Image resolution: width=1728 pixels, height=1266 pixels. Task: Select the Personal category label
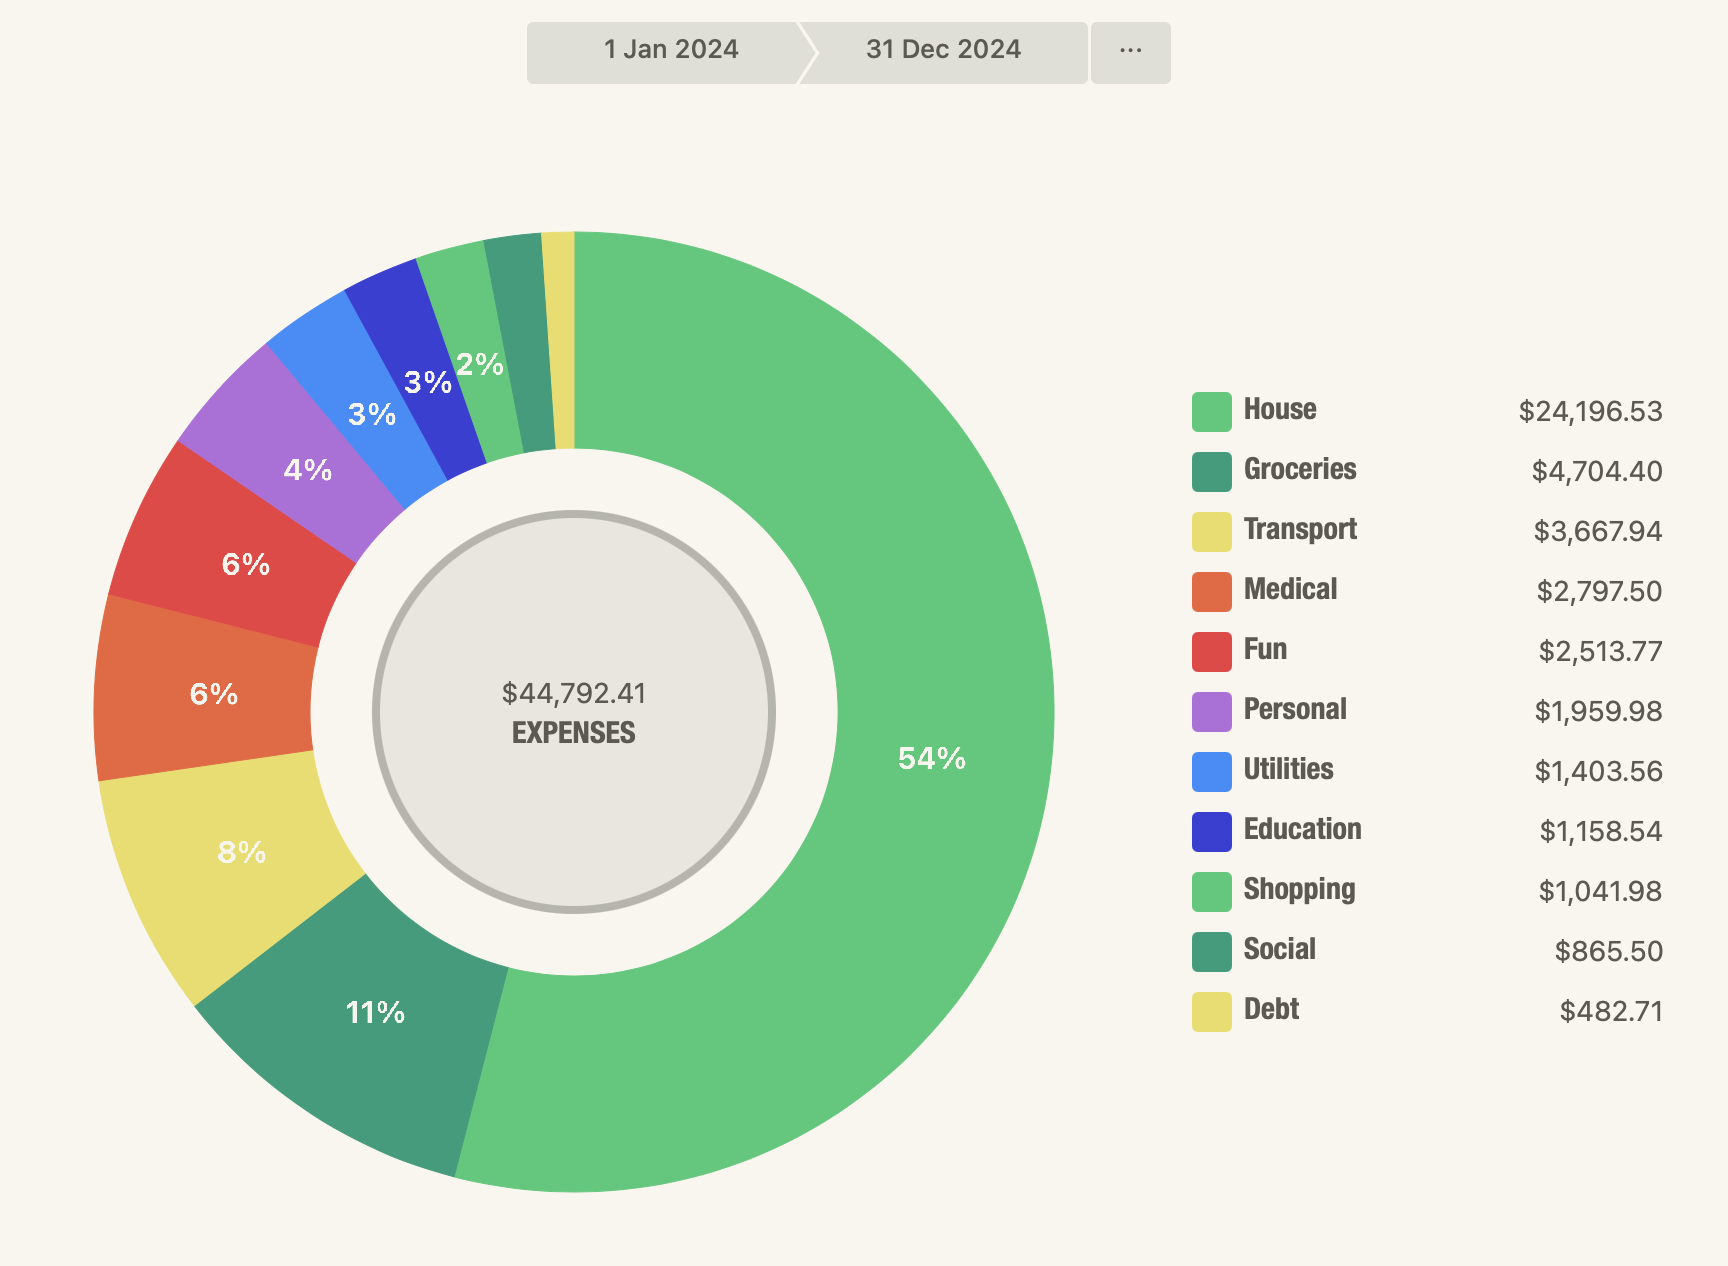1295,710
